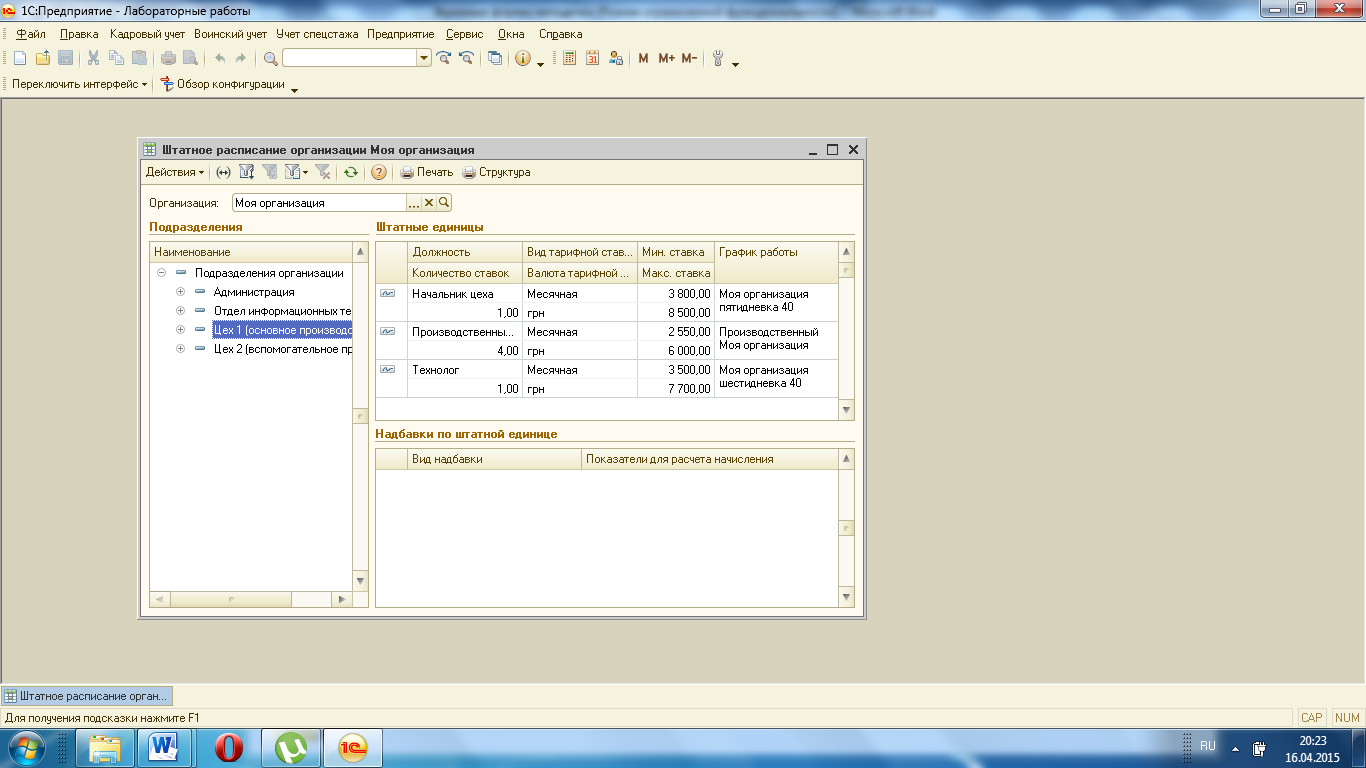The width and height of the screenshot is (1366, 768).
Task: Open the Help info icon
Action: coord(523,59)
